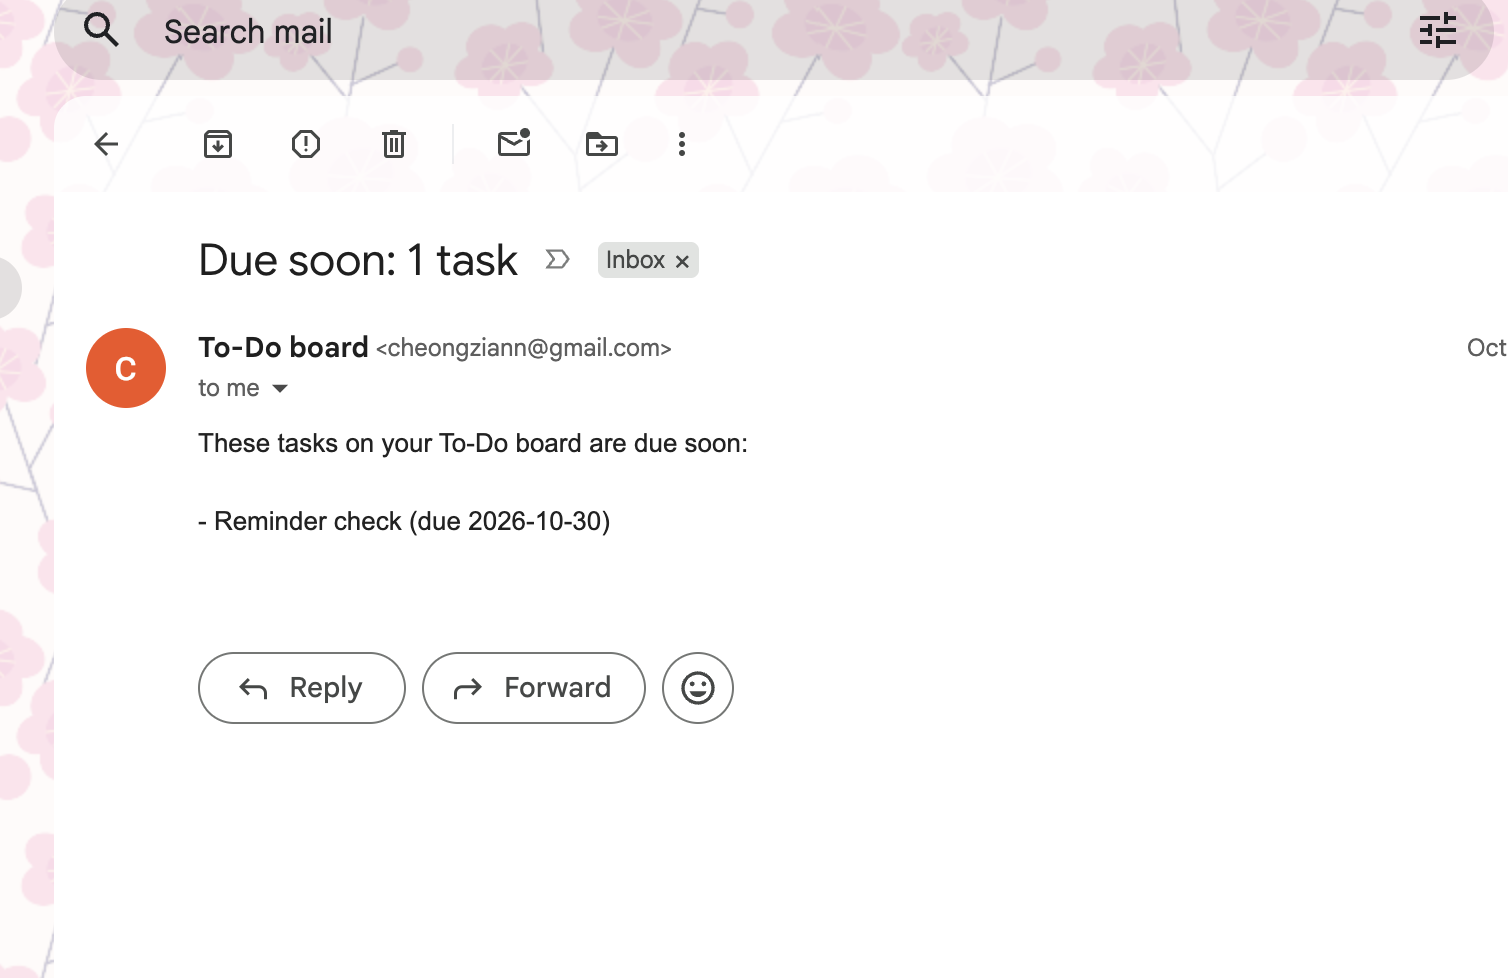The height and width of the screenshot is (978, 1508).
Task: Mark the email as unread
Action: coord(514,143)
